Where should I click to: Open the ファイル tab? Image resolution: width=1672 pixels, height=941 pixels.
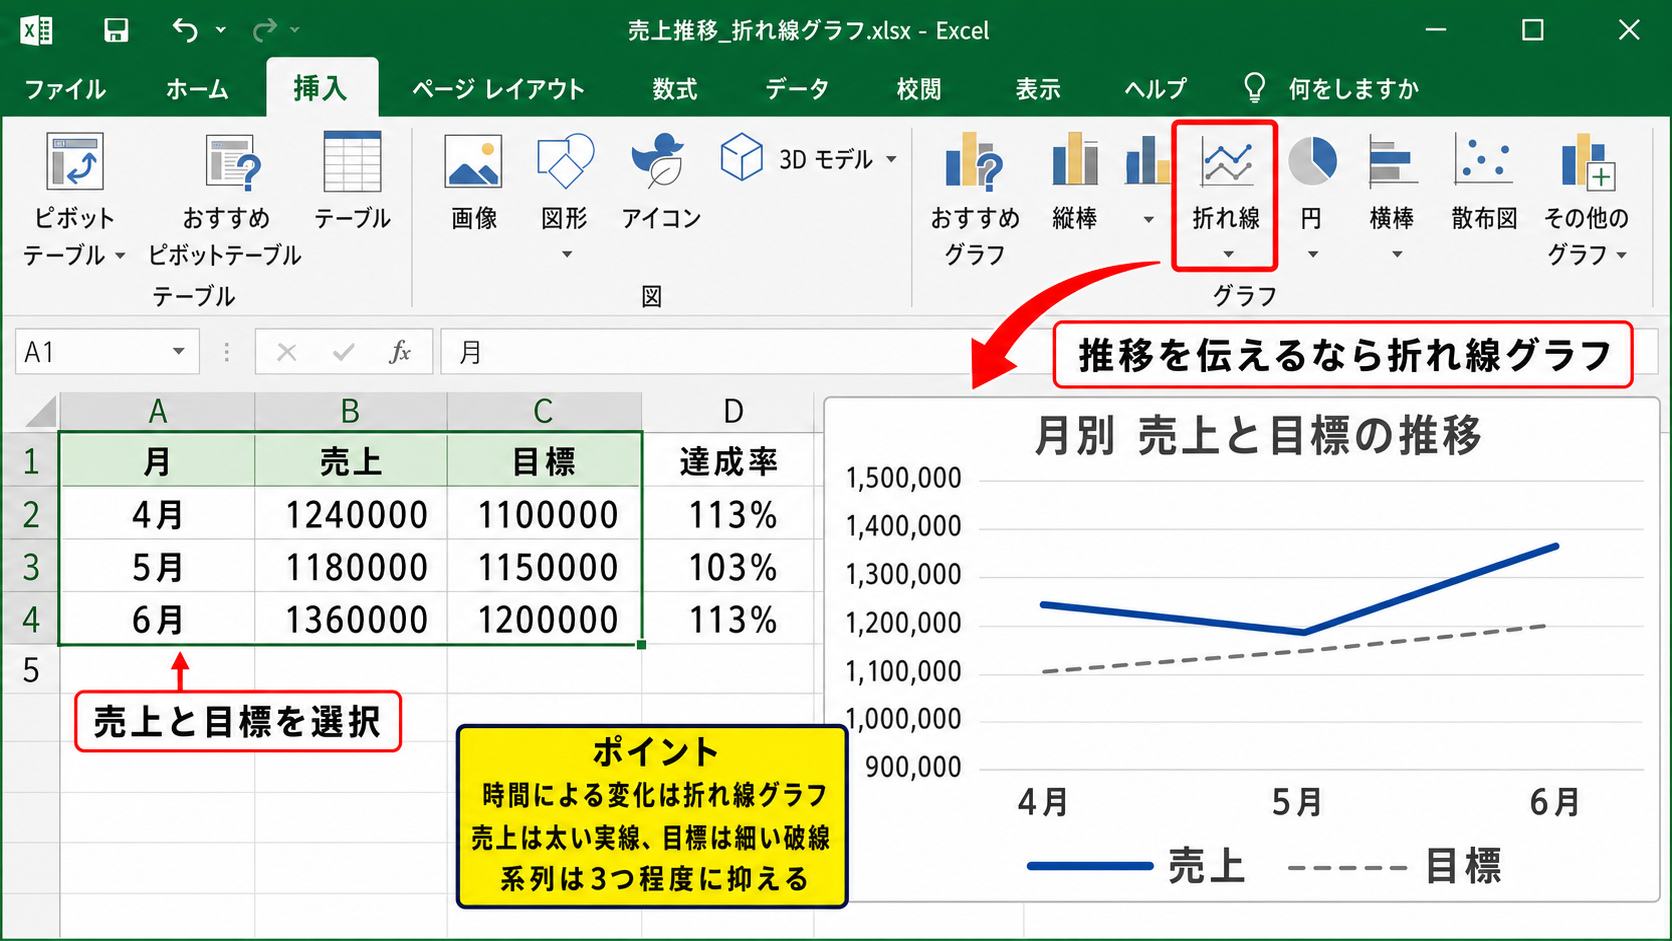coord(65,89)
